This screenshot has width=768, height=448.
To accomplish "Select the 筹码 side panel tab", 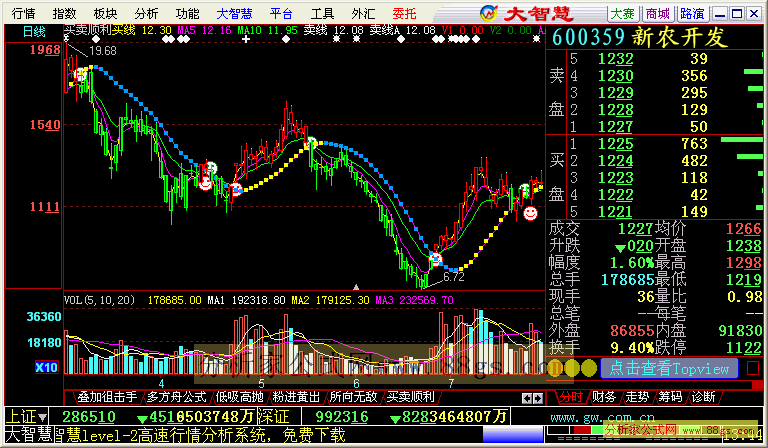I will 670,397.
